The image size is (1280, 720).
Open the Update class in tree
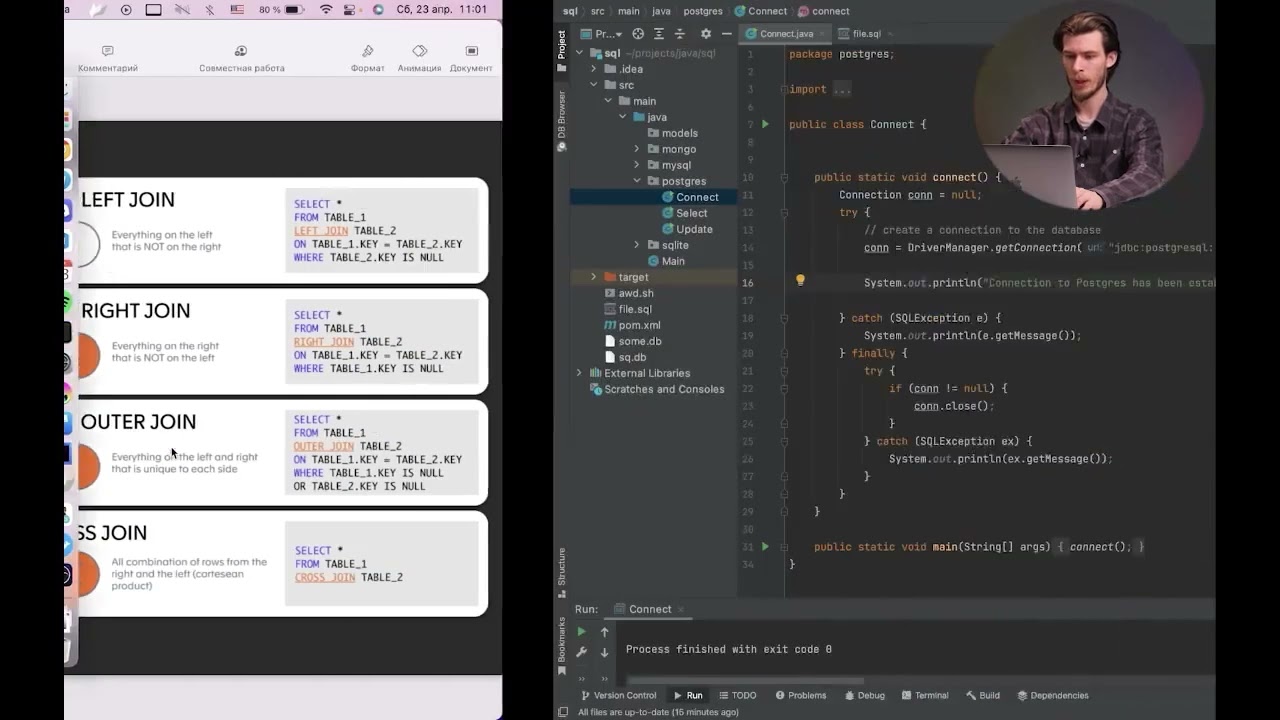coord(687,229)
